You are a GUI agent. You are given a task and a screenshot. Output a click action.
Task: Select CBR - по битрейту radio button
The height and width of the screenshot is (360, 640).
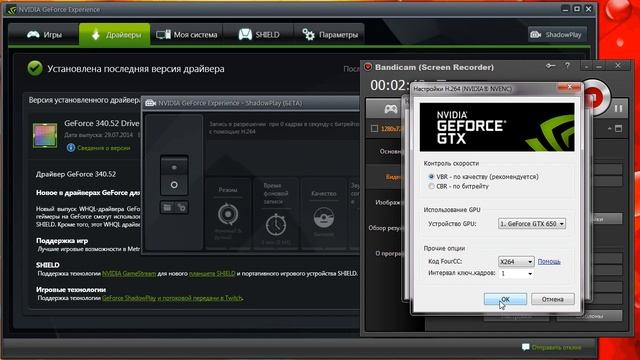pyautogui.click(x=431, y=186)
